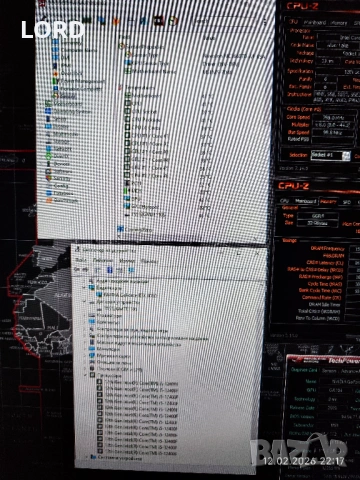Open the Display node icon in AIDA64
This screenshot has width=360, height=480.
[x=48, y=126]
